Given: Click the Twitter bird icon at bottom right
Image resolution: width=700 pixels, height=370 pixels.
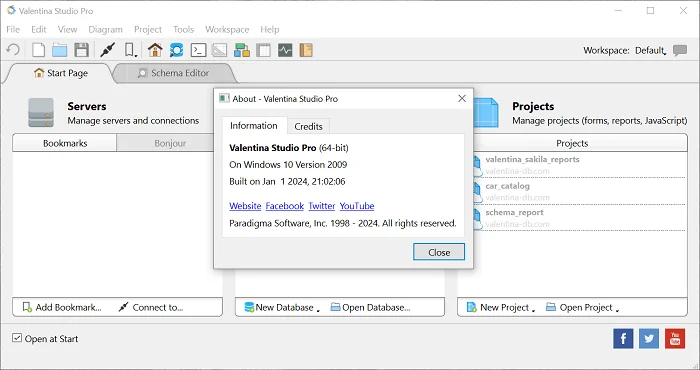Looking at the screenshot, I should tap(649, 339).
